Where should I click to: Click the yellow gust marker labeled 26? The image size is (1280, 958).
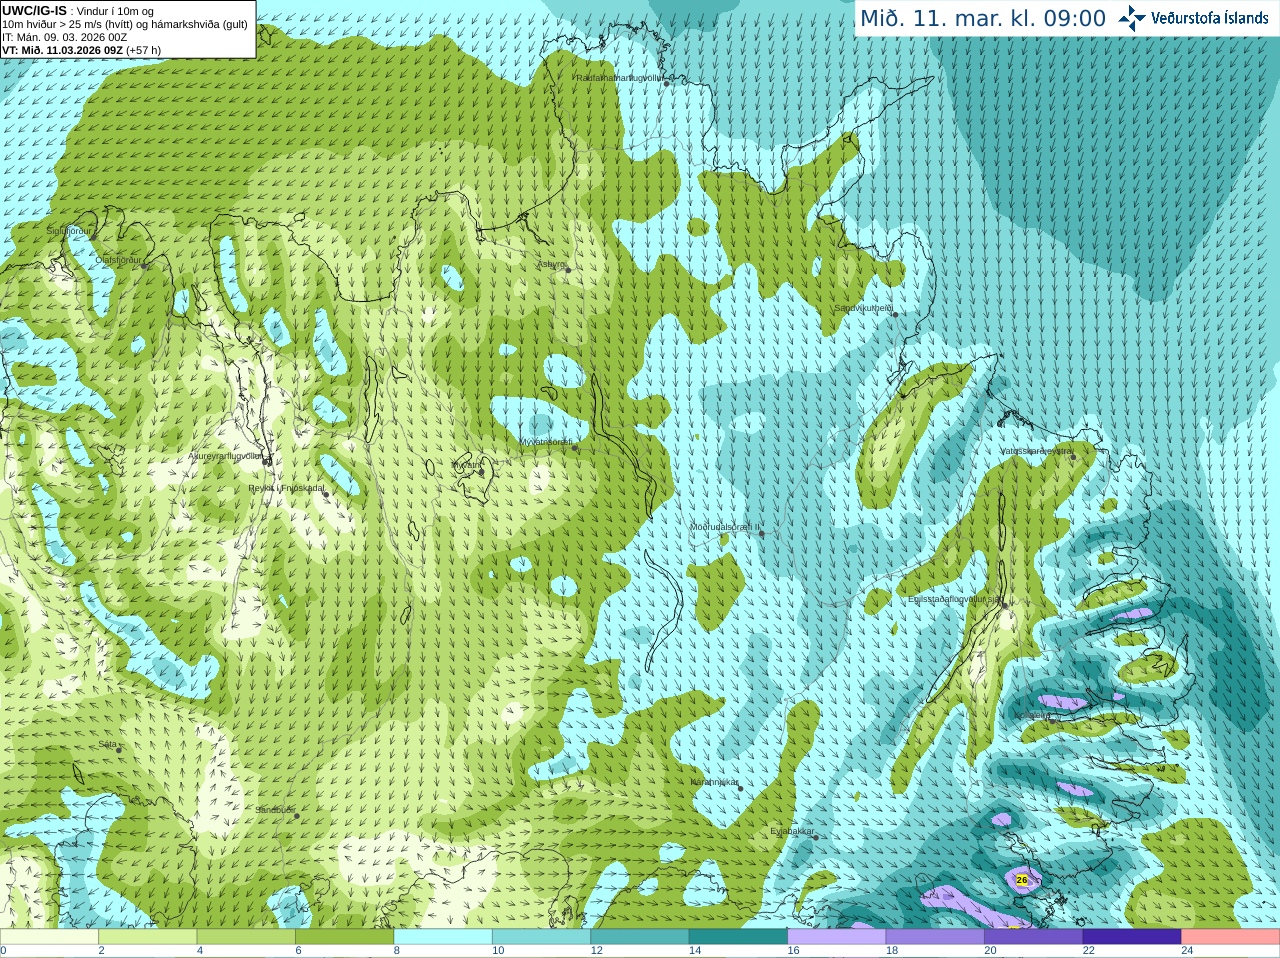pyautogui.click(x=1021, y=880)
